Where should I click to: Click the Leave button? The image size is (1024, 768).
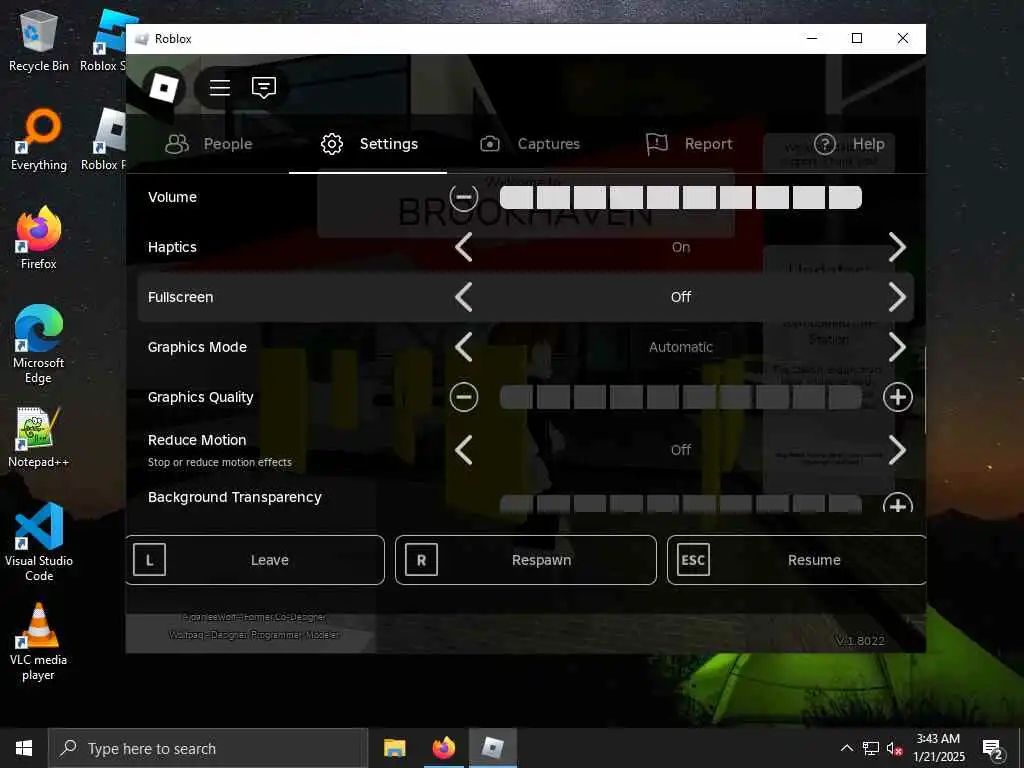[x=255, y=560]
